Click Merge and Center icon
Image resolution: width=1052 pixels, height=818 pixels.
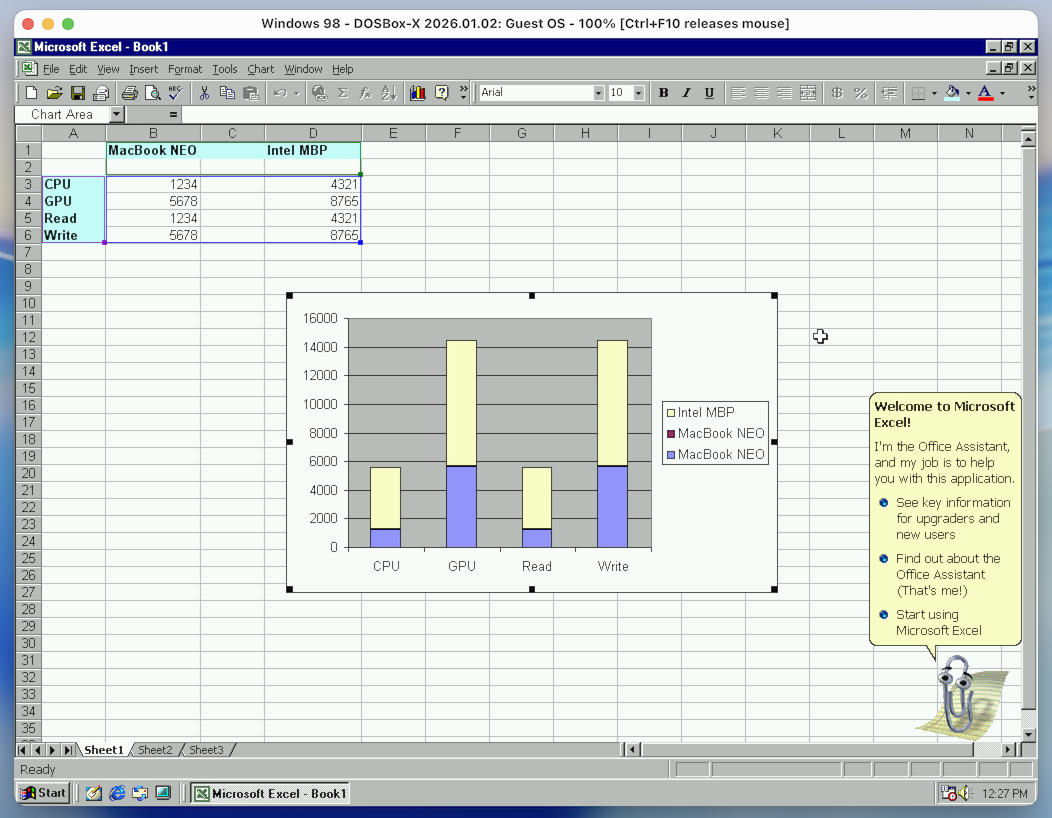[x=808, y=93]
